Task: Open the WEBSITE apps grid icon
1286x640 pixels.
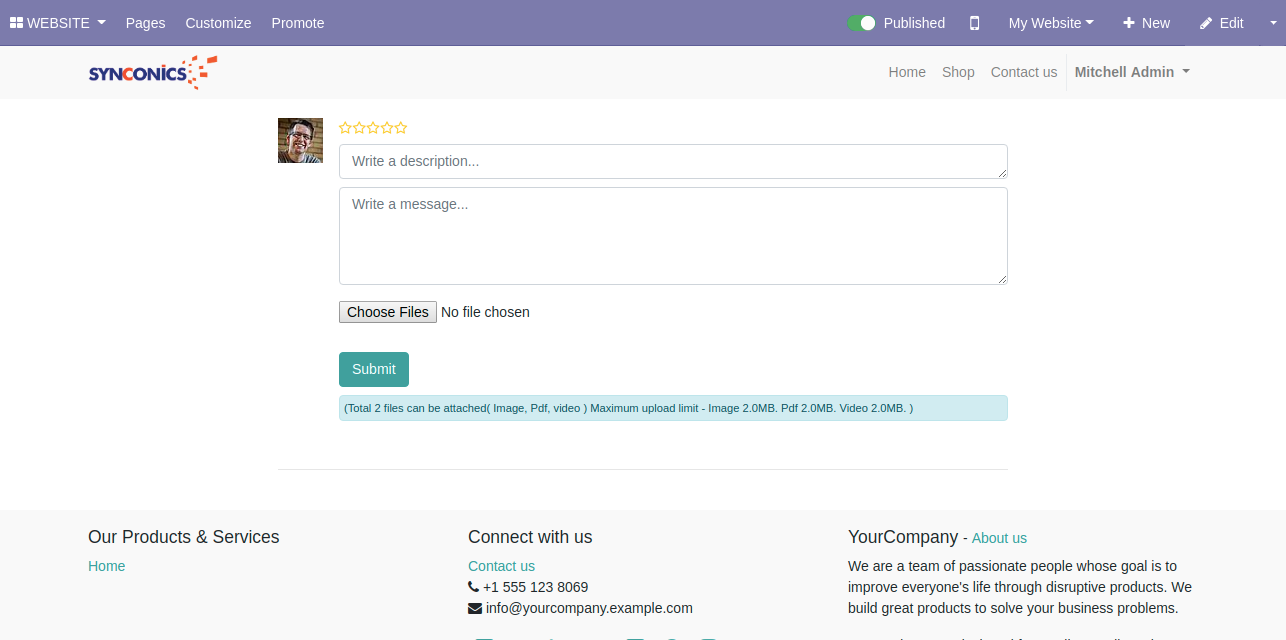Action: (16, 23)
